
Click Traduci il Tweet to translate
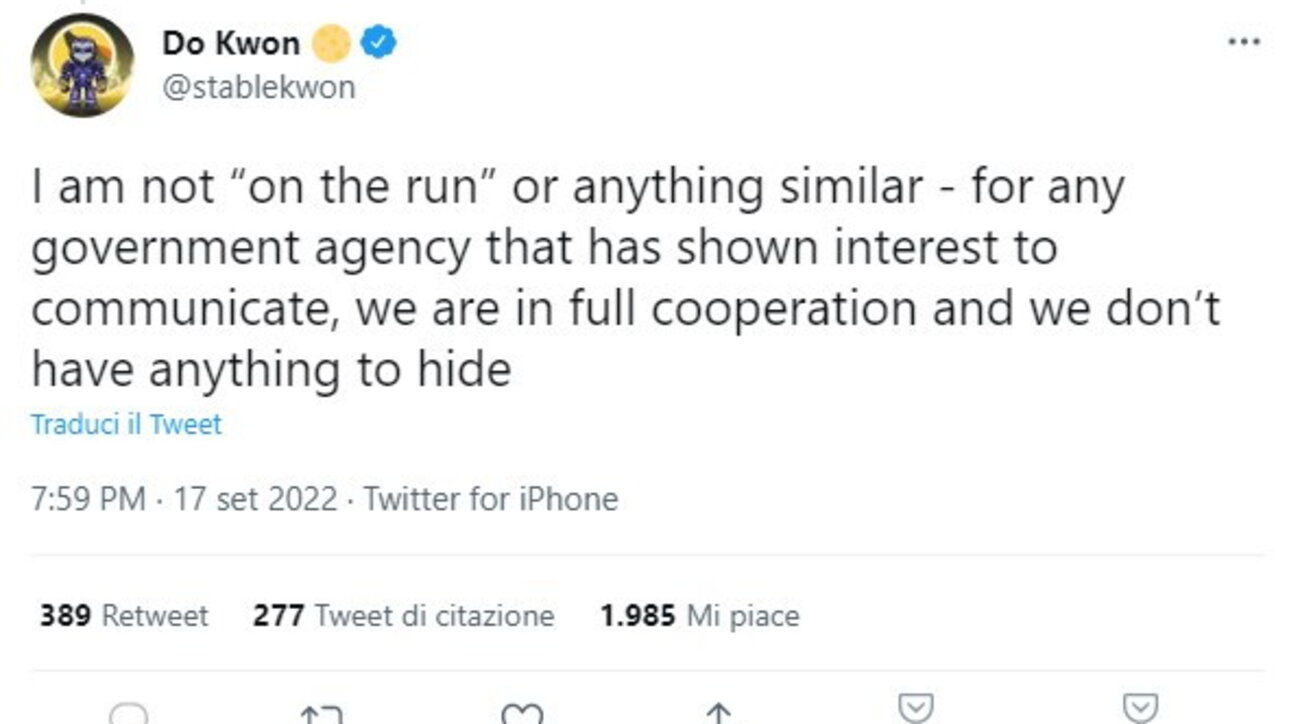(x=127, y=424)
